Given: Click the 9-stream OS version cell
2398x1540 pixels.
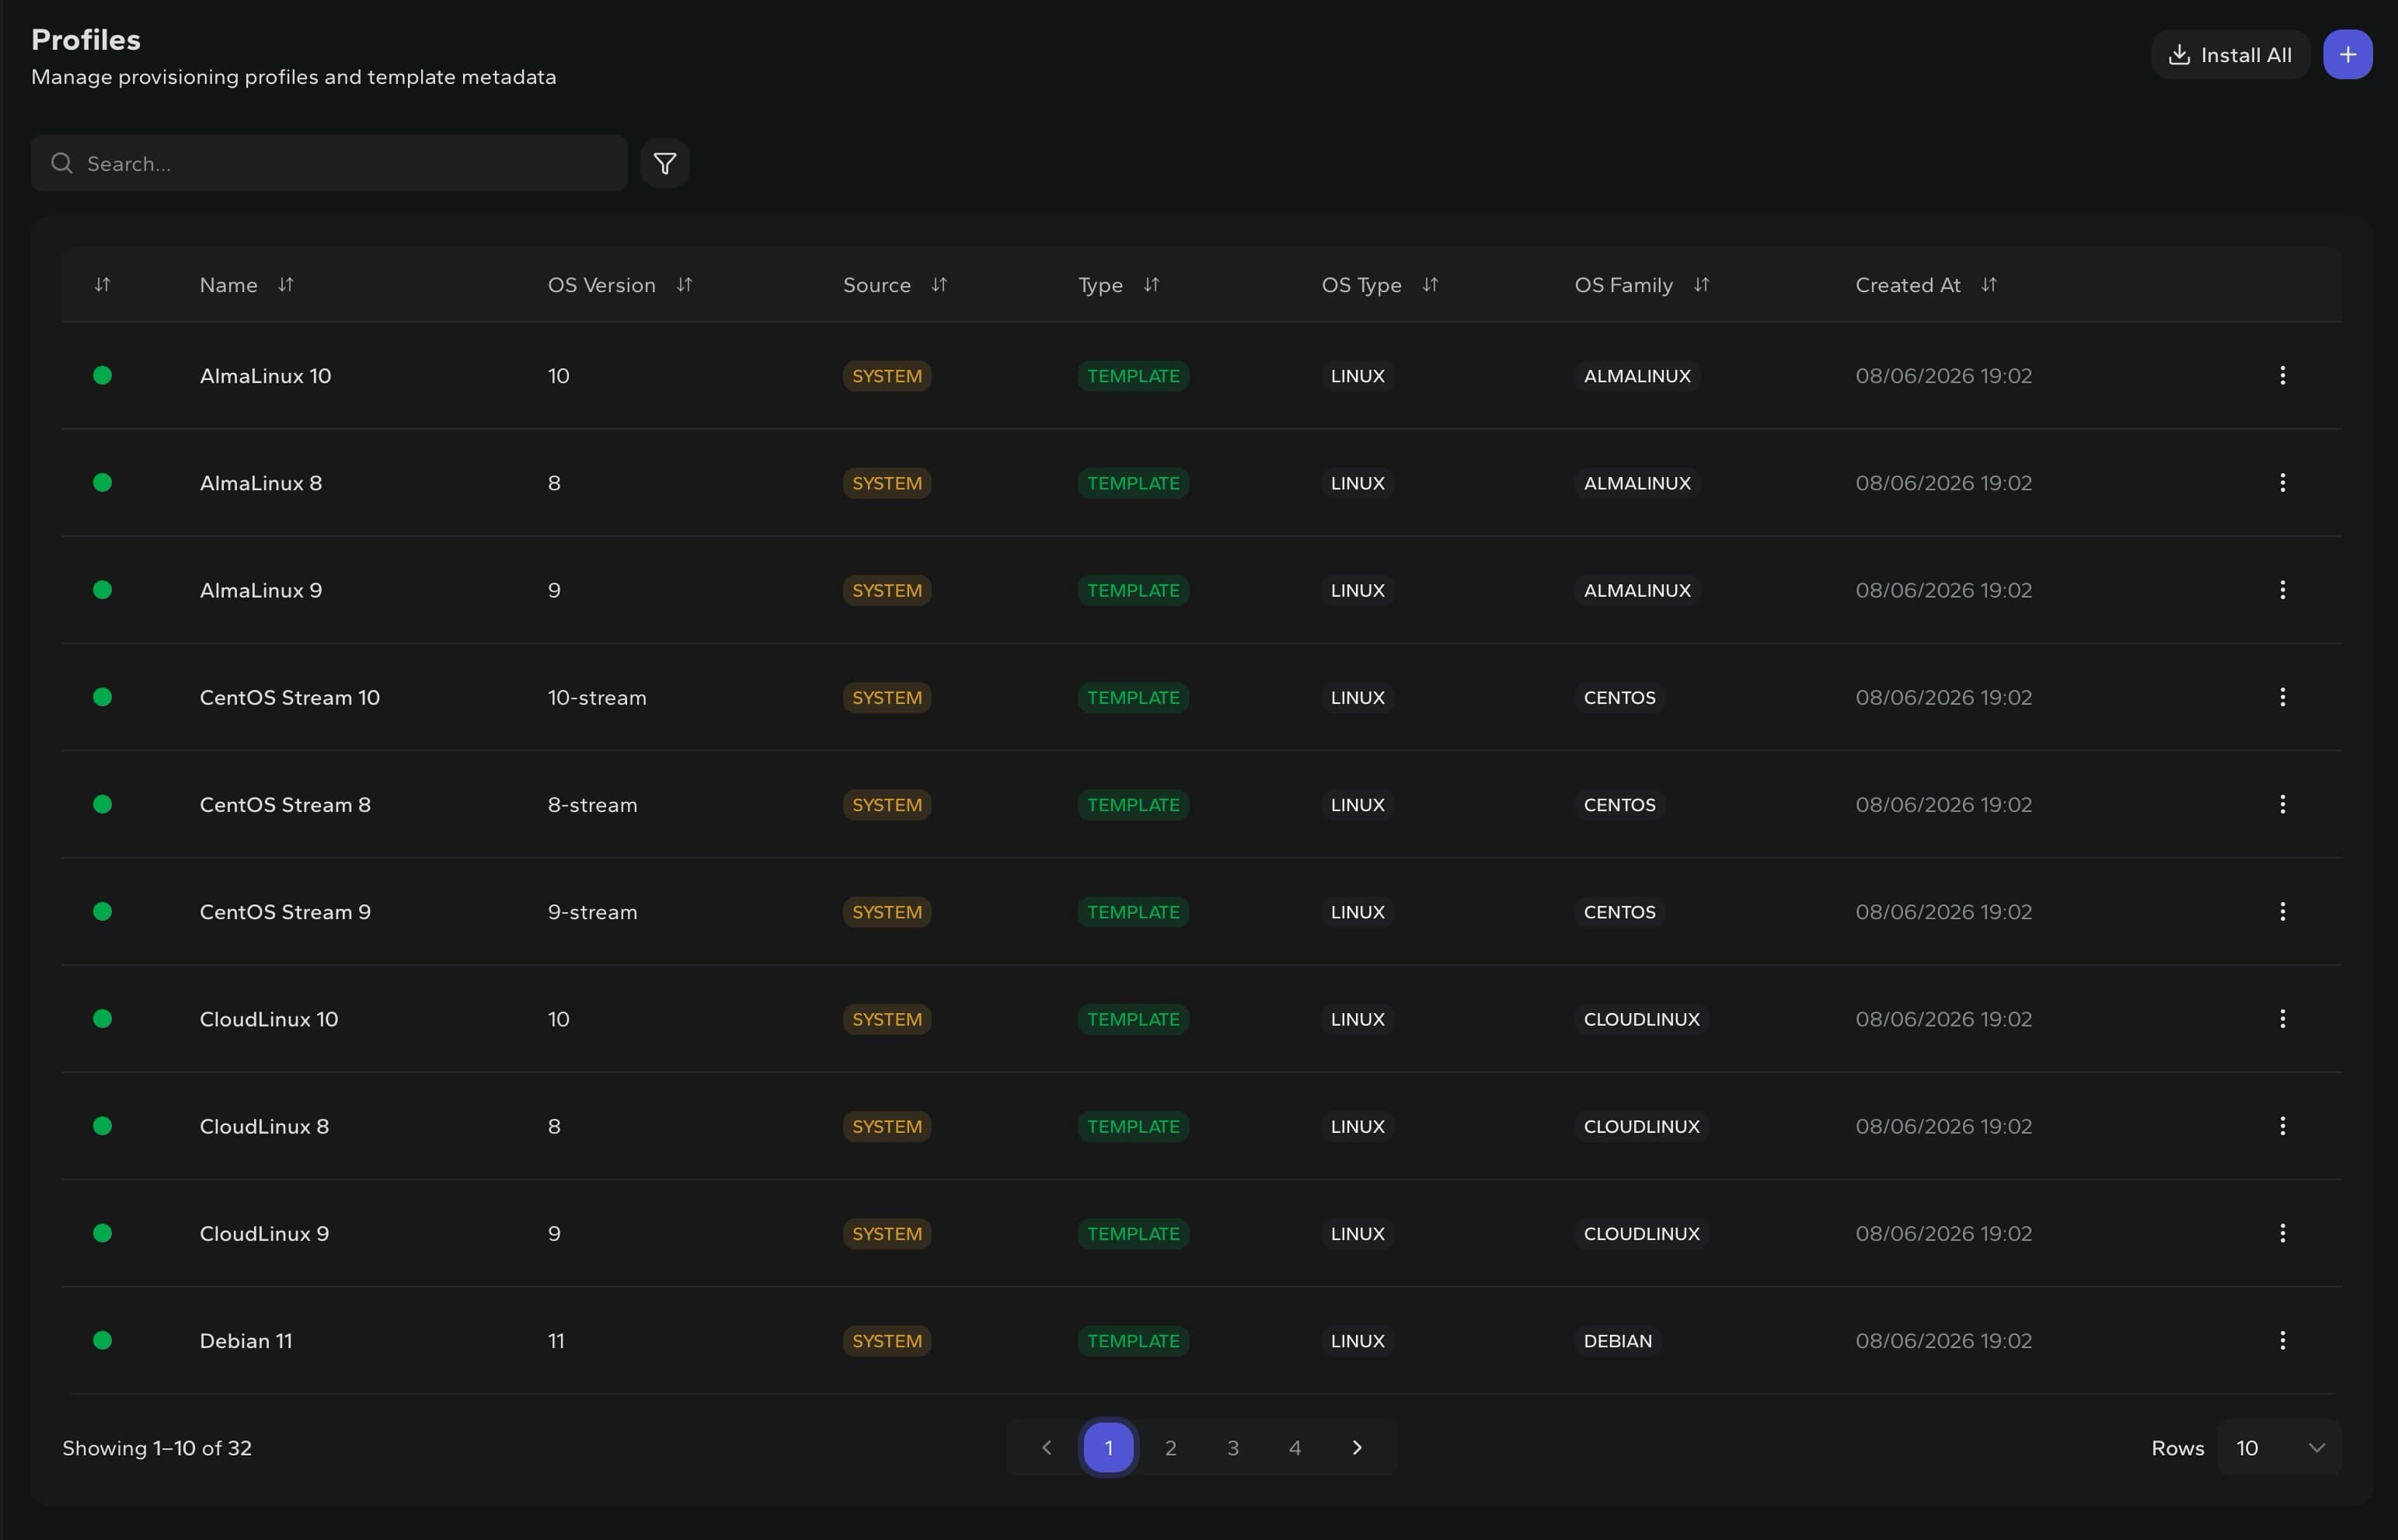Looking at the screenshot, I should tap(592, 912).
